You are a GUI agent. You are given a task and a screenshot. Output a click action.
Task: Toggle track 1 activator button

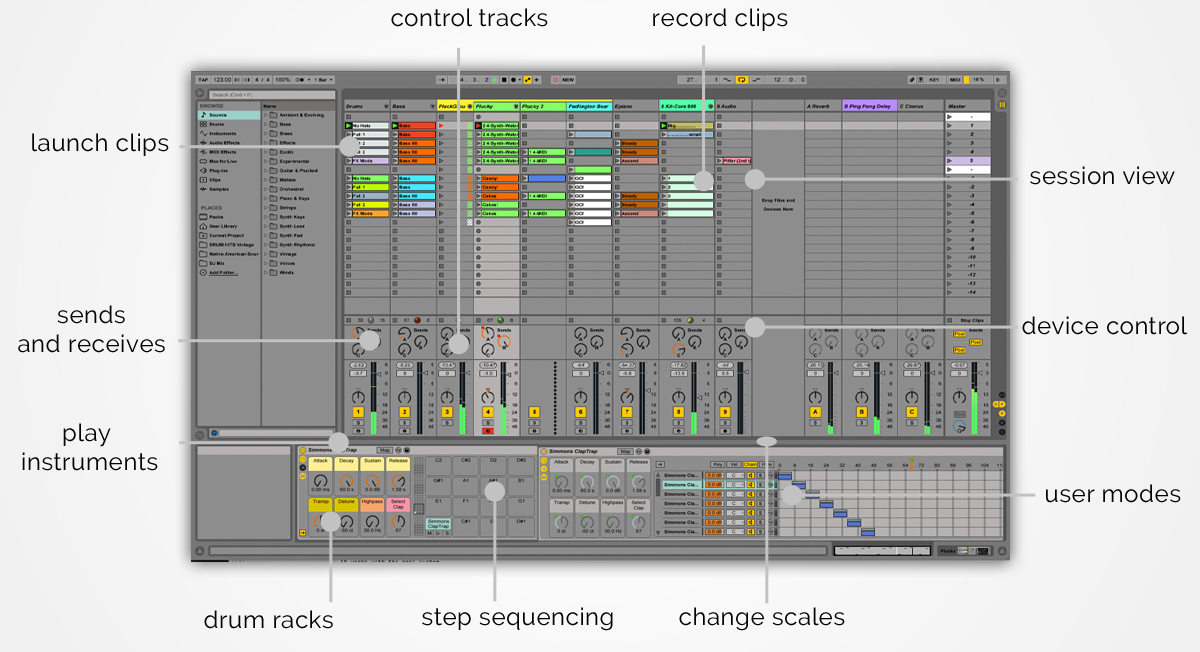coord(357,411)
